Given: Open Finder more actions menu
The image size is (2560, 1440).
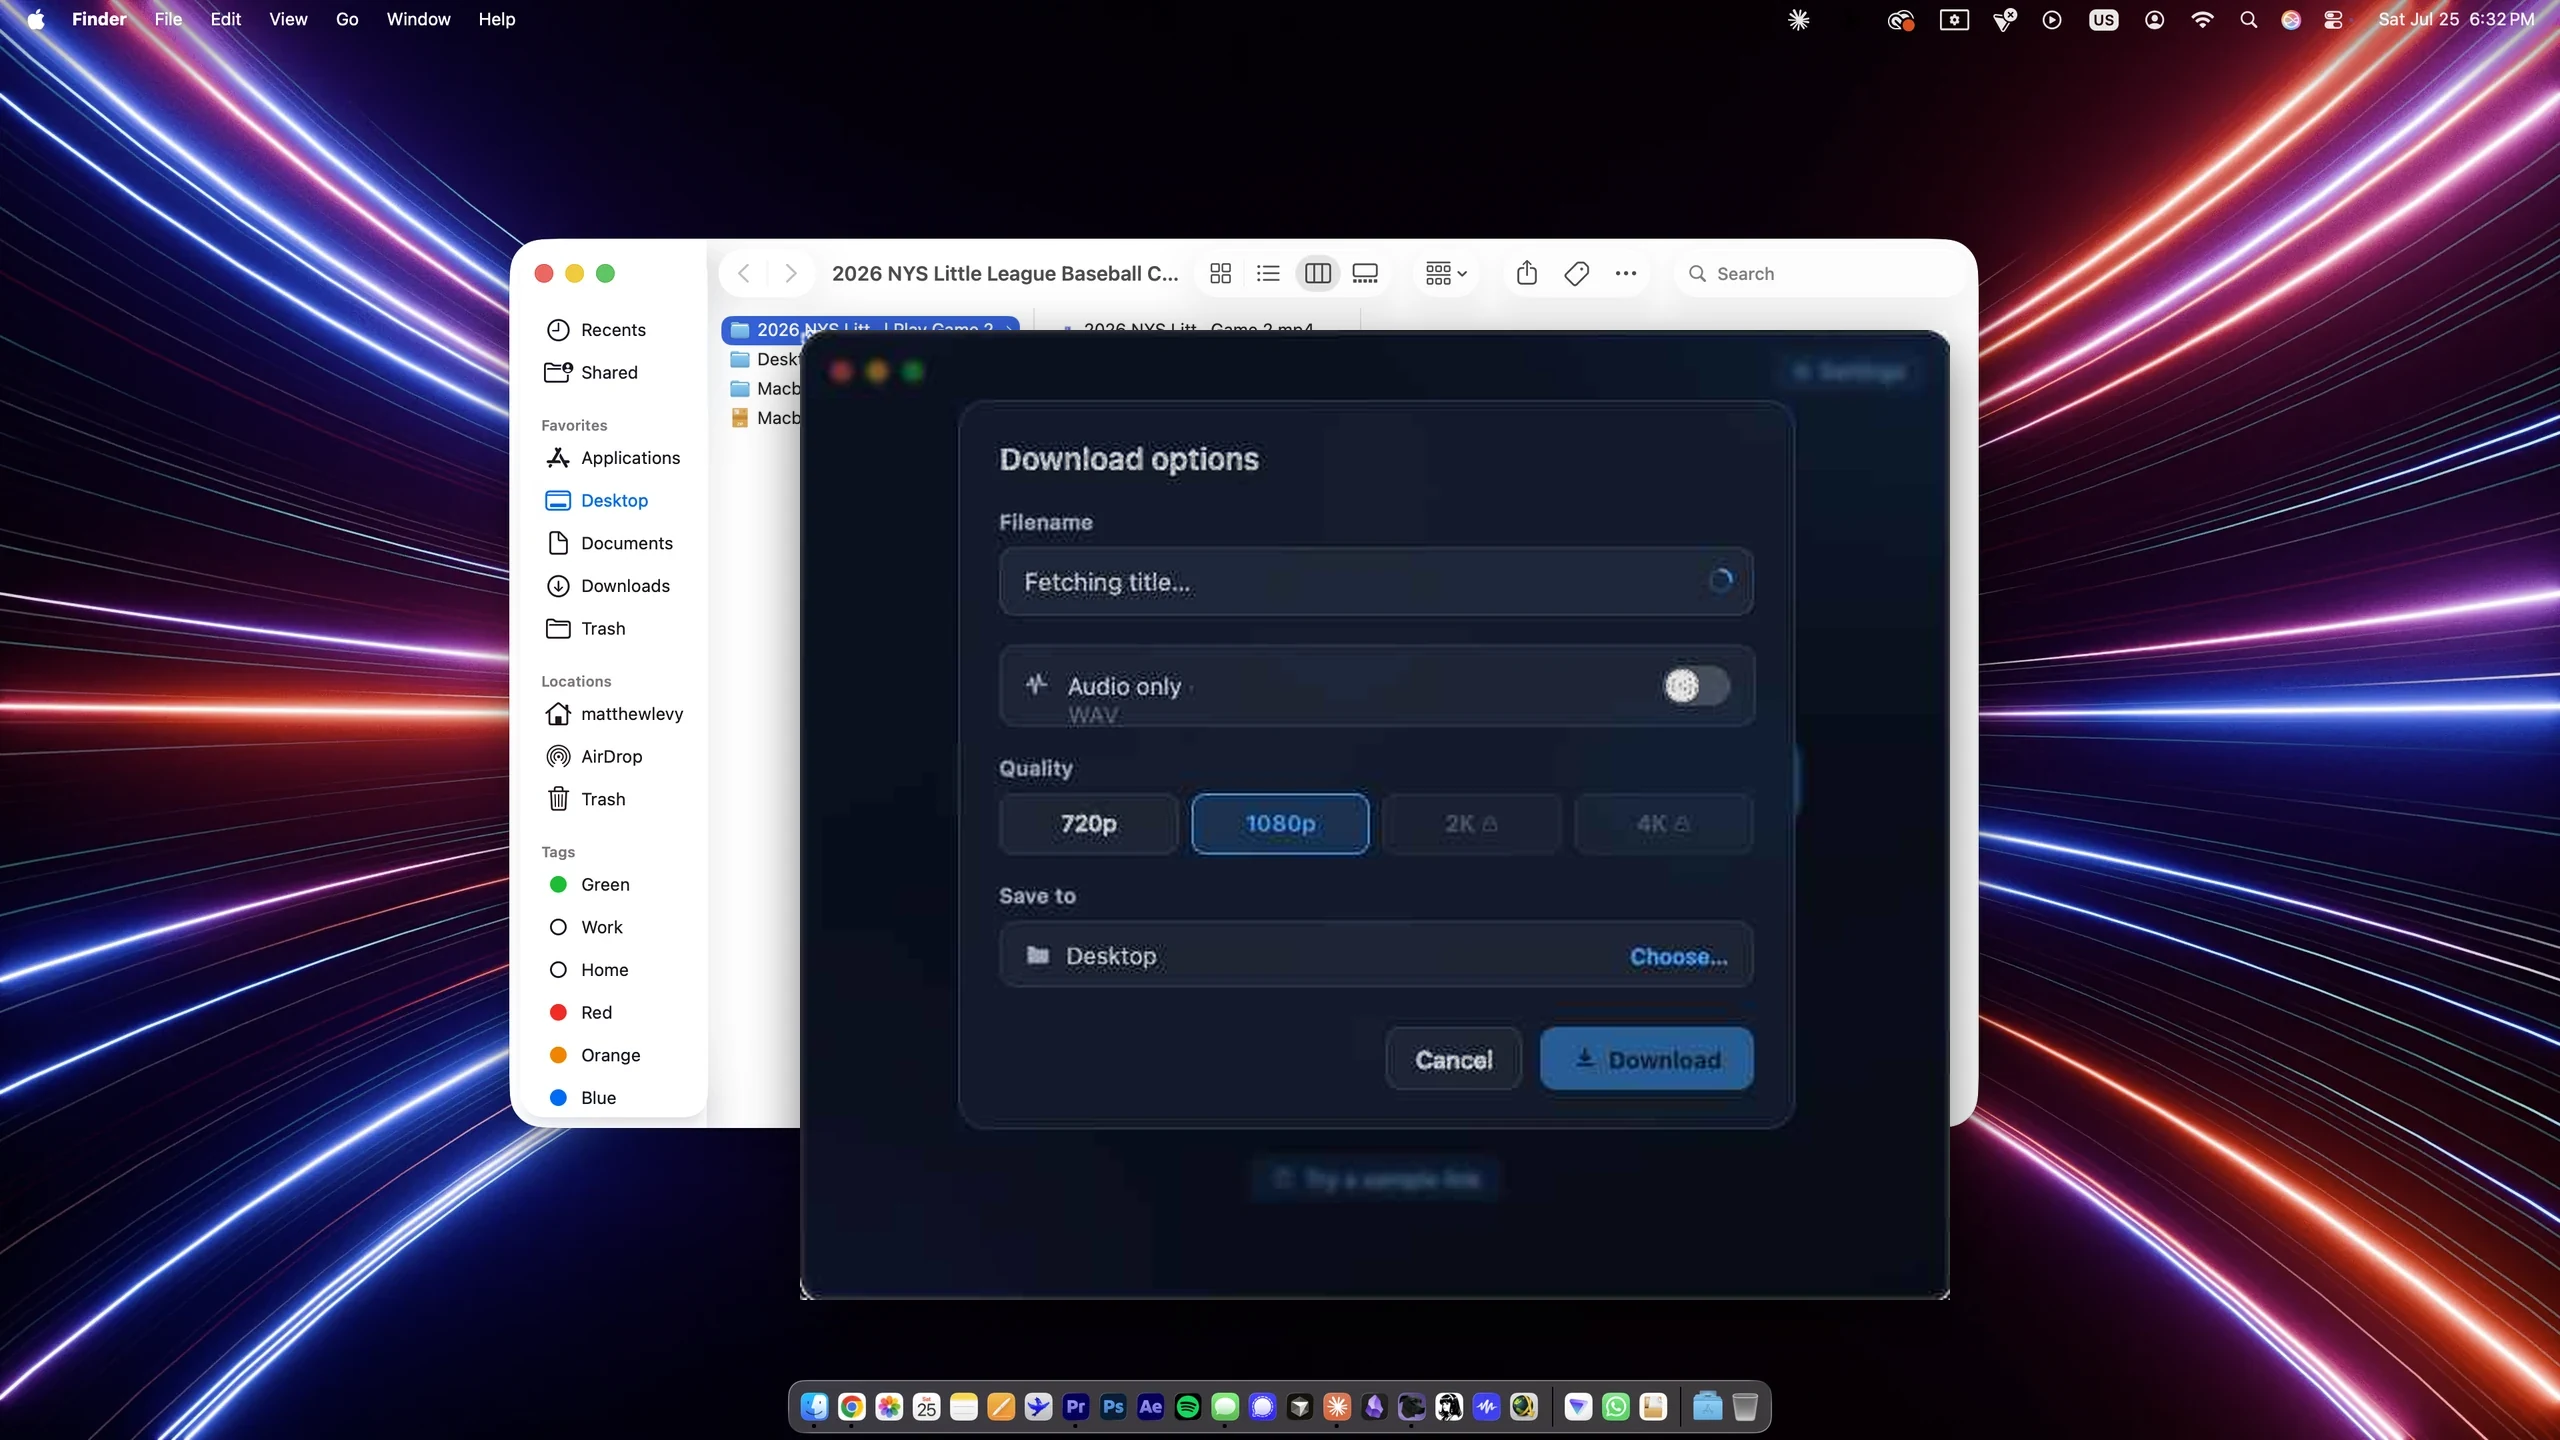Looking at the screenshot, I should [x=1626, y=273].
